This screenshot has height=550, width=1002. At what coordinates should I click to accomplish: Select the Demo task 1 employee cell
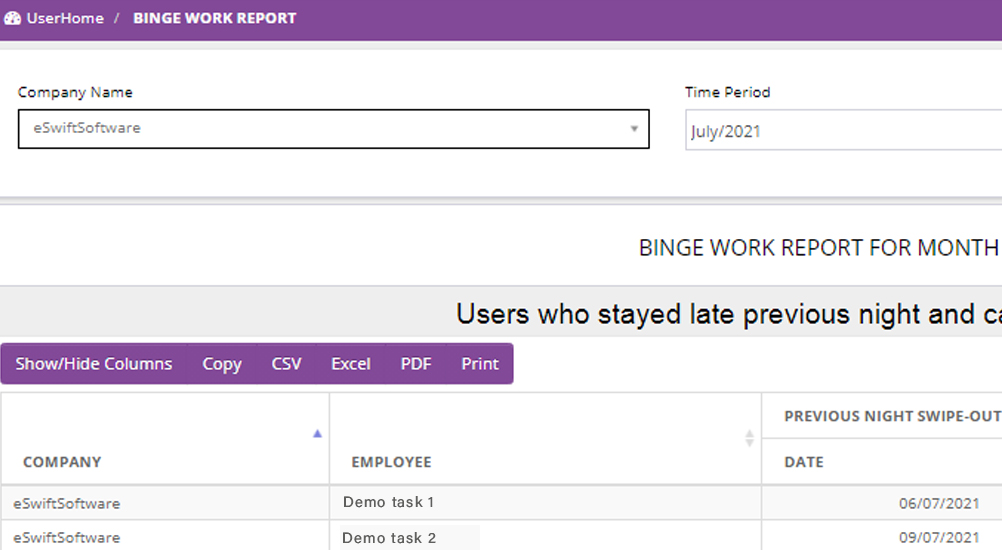pos(389,502)
